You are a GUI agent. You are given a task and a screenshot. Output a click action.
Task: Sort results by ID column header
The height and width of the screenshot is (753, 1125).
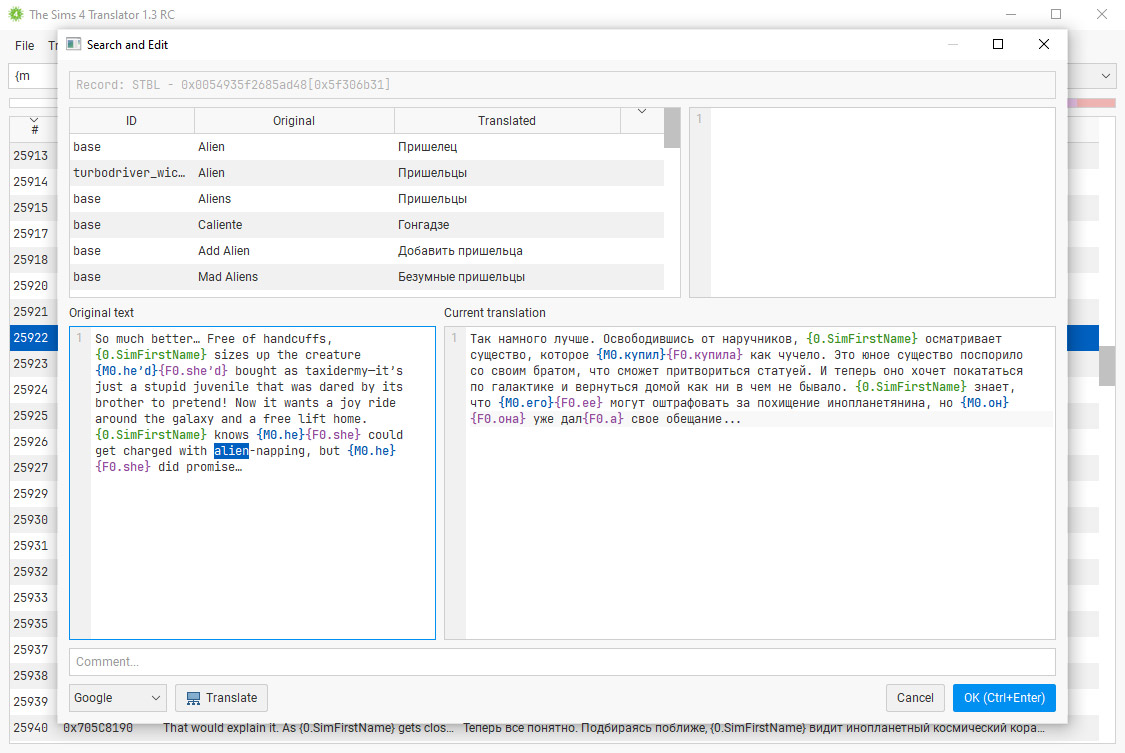tap(131, 120)
